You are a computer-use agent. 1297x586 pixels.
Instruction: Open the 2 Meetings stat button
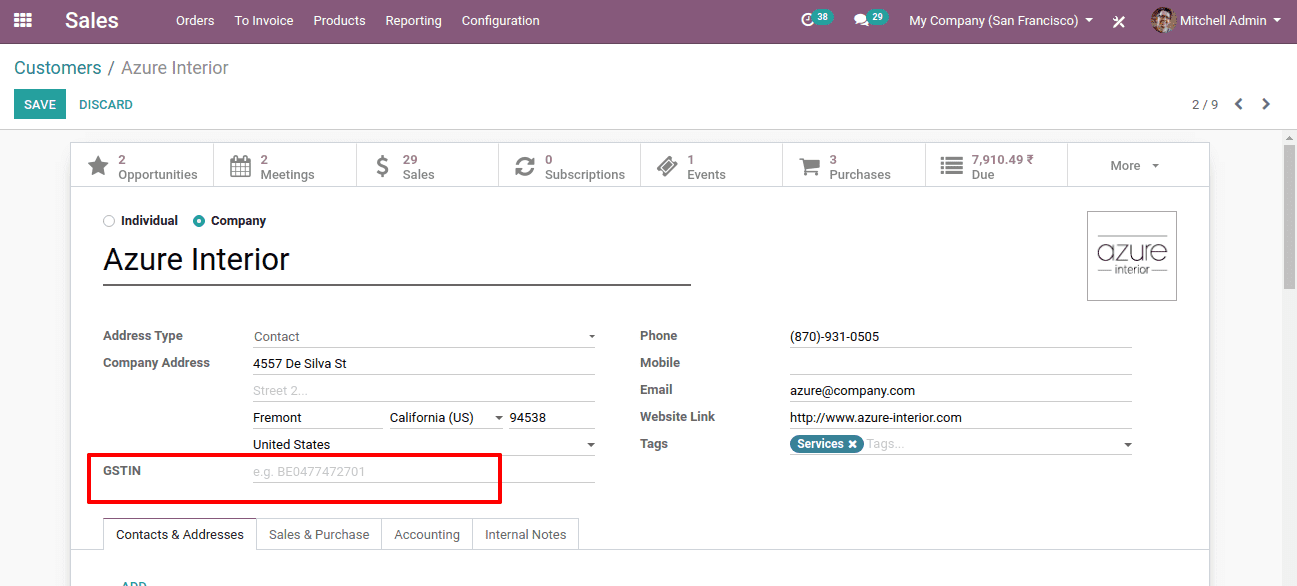tap(285, 166)
